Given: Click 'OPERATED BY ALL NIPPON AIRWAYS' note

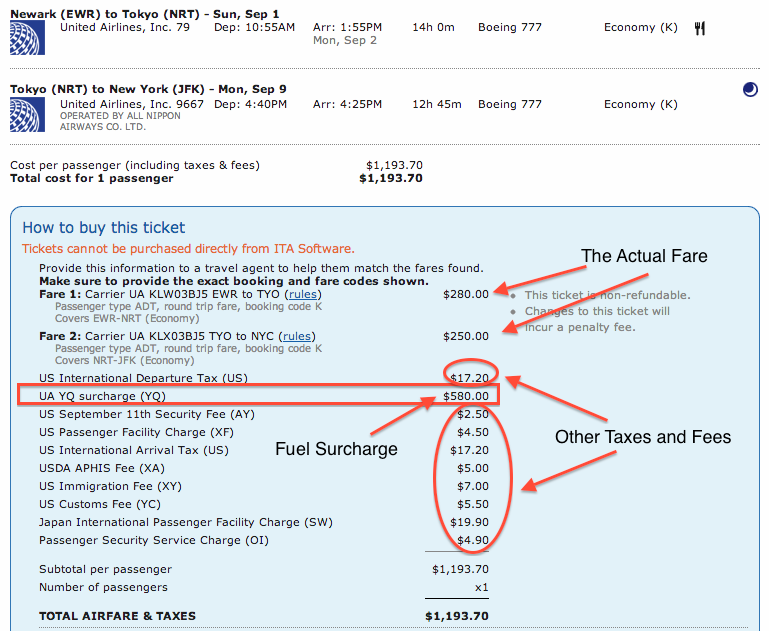Looking at the screenshot, I should tap(120, 121).
